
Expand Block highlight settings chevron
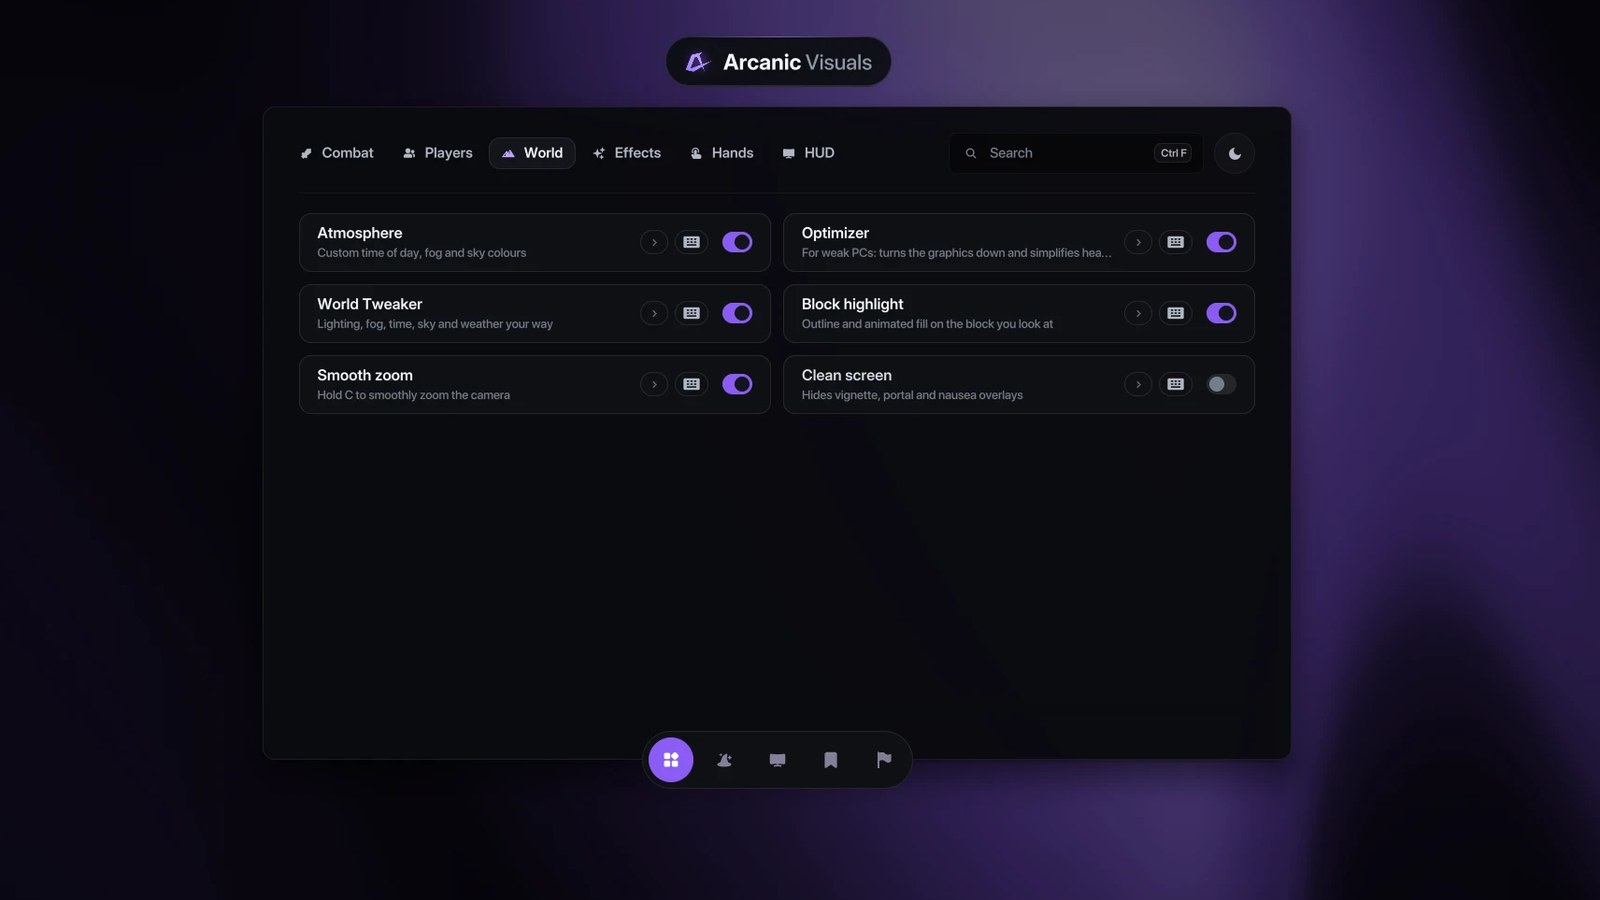pos(1138,313)
